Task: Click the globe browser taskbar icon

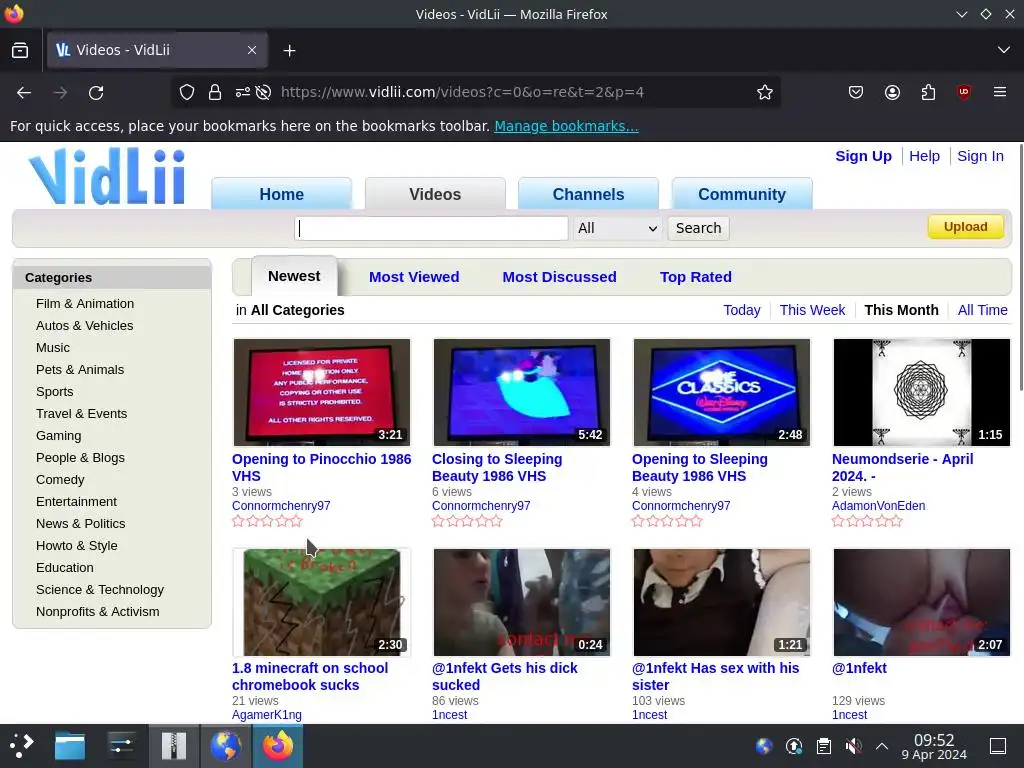Action: point(225,745)
